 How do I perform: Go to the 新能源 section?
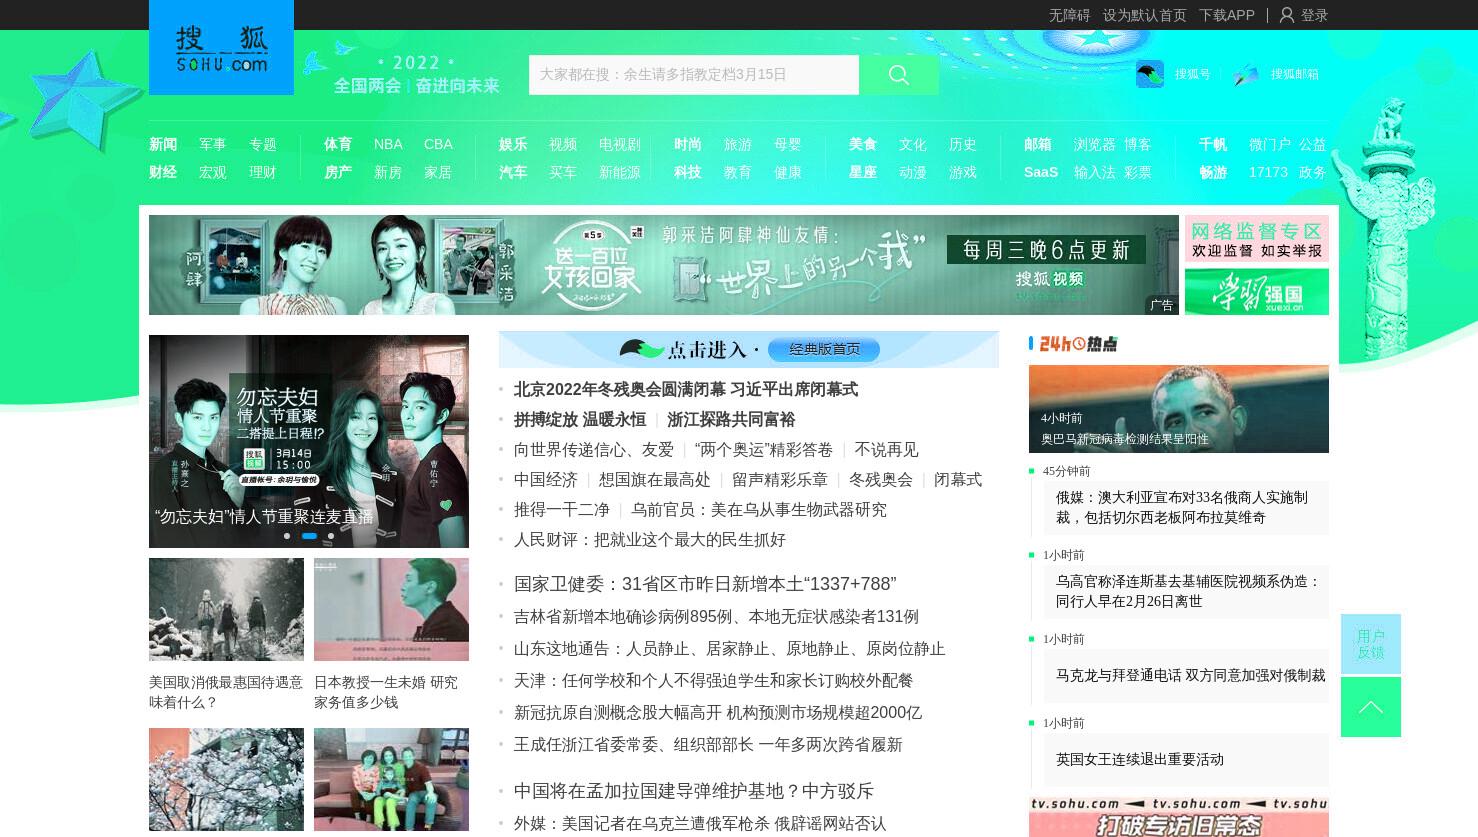(x=620, y=172)
